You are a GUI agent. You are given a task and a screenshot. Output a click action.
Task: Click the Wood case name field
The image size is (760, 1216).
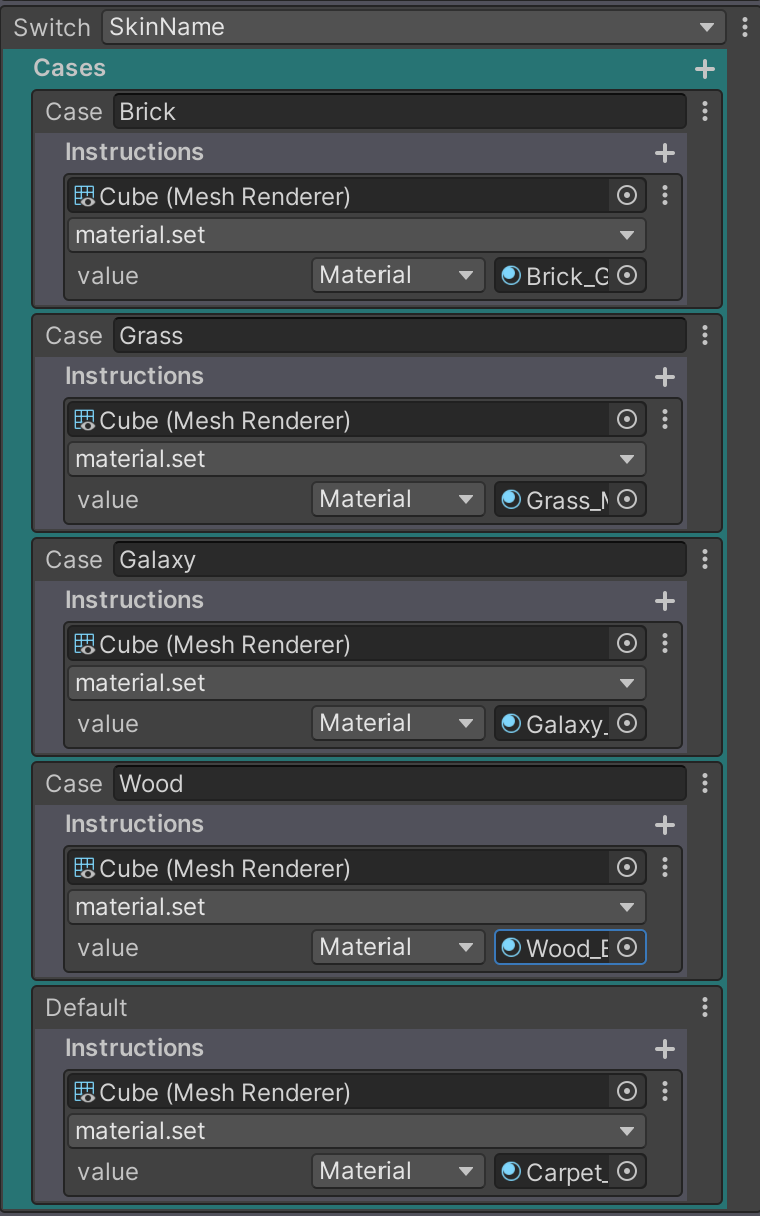click(x=400, y=784)
